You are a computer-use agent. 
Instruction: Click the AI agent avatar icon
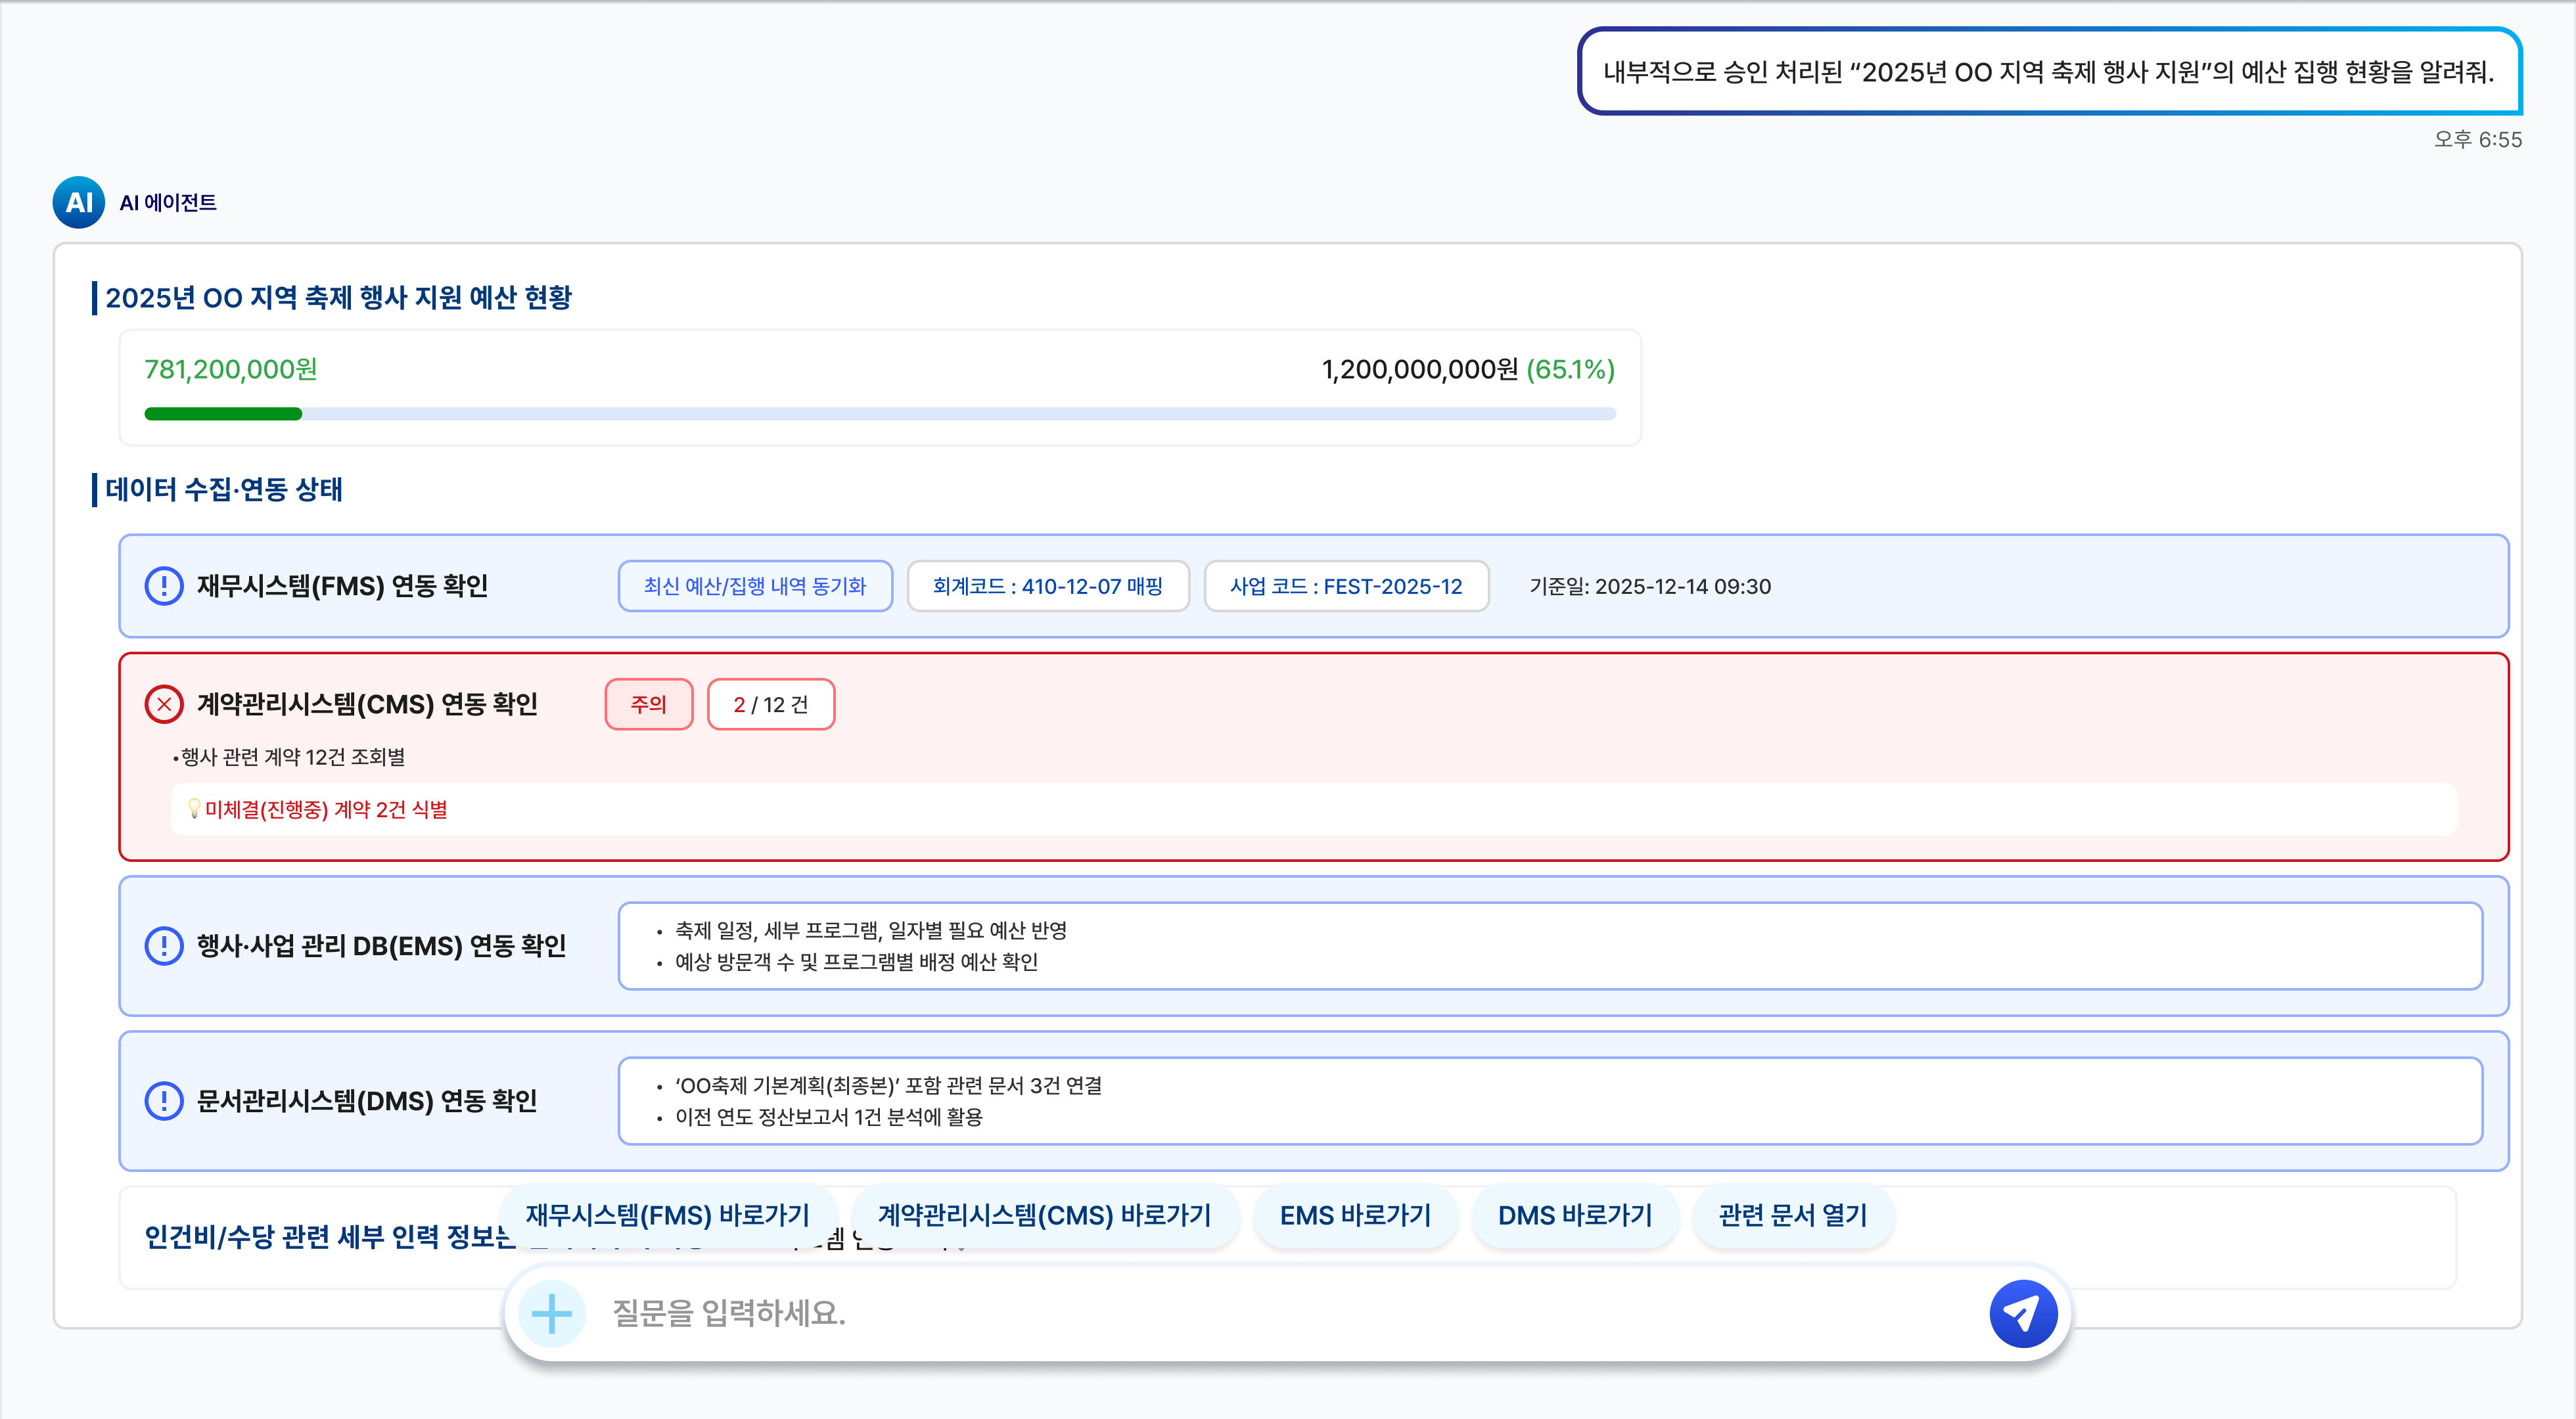pyautogui.click(x=78, y=202)
